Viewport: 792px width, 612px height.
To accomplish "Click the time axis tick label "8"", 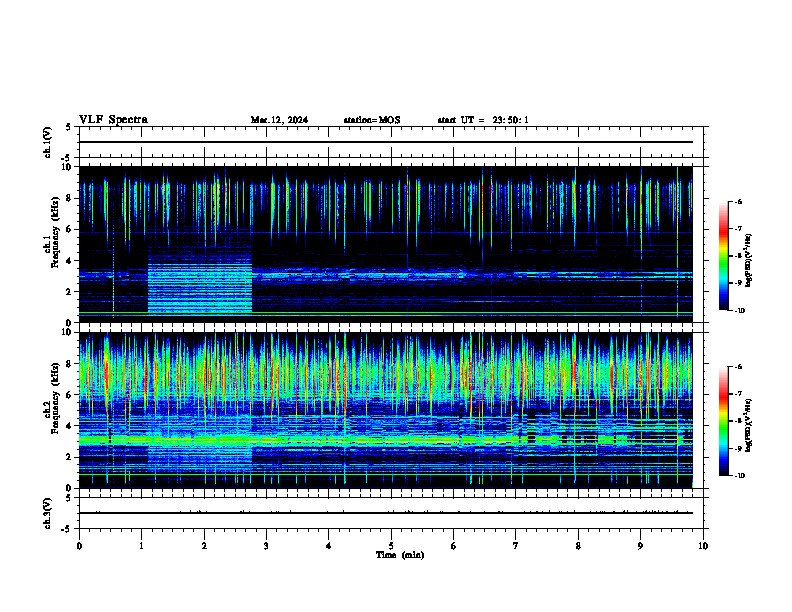I will [x=578, y=546].
